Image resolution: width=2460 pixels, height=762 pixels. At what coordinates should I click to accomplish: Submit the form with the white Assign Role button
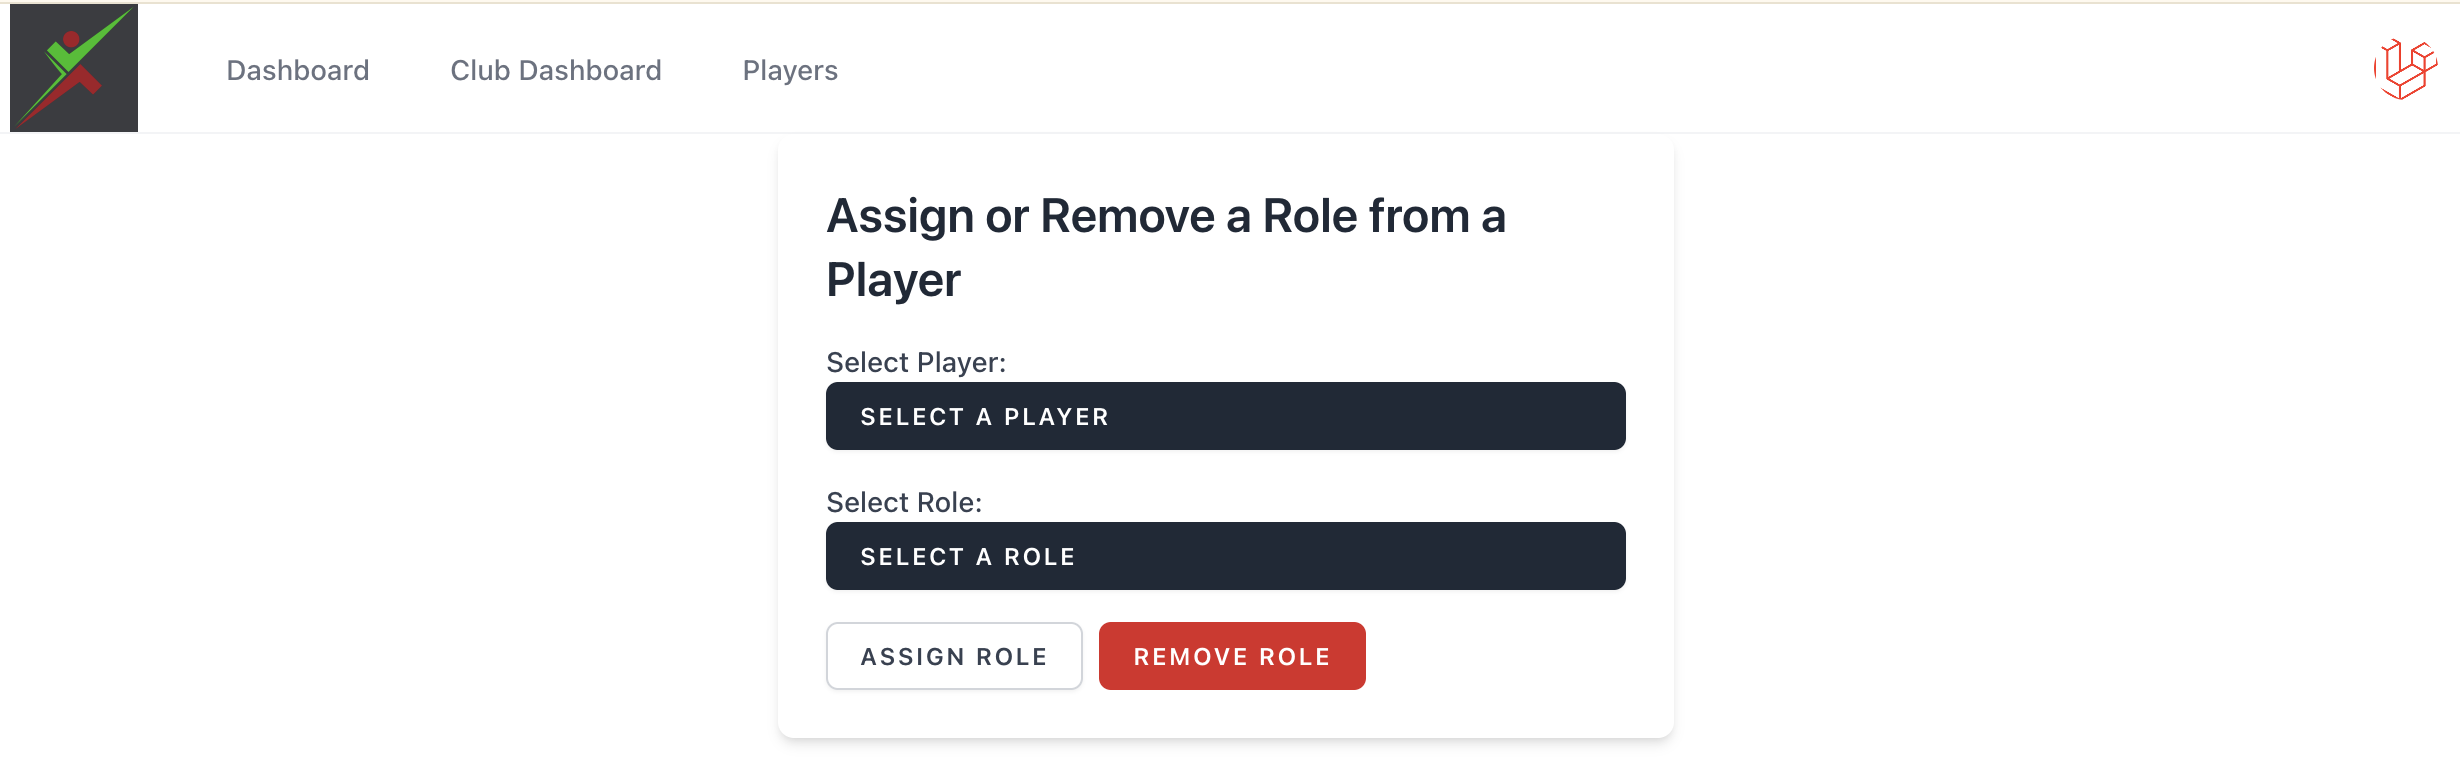(953, 656)
